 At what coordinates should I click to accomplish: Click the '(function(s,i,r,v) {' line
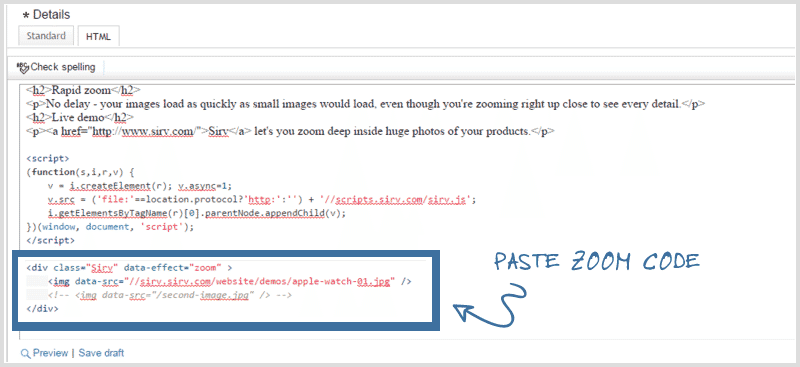point(80,172)
